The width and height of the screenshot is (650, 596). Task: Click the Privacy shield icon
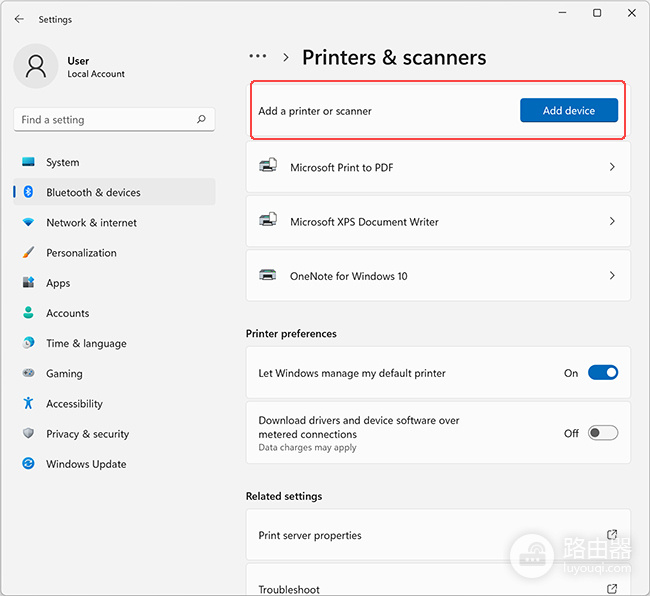tap(28, 433)
